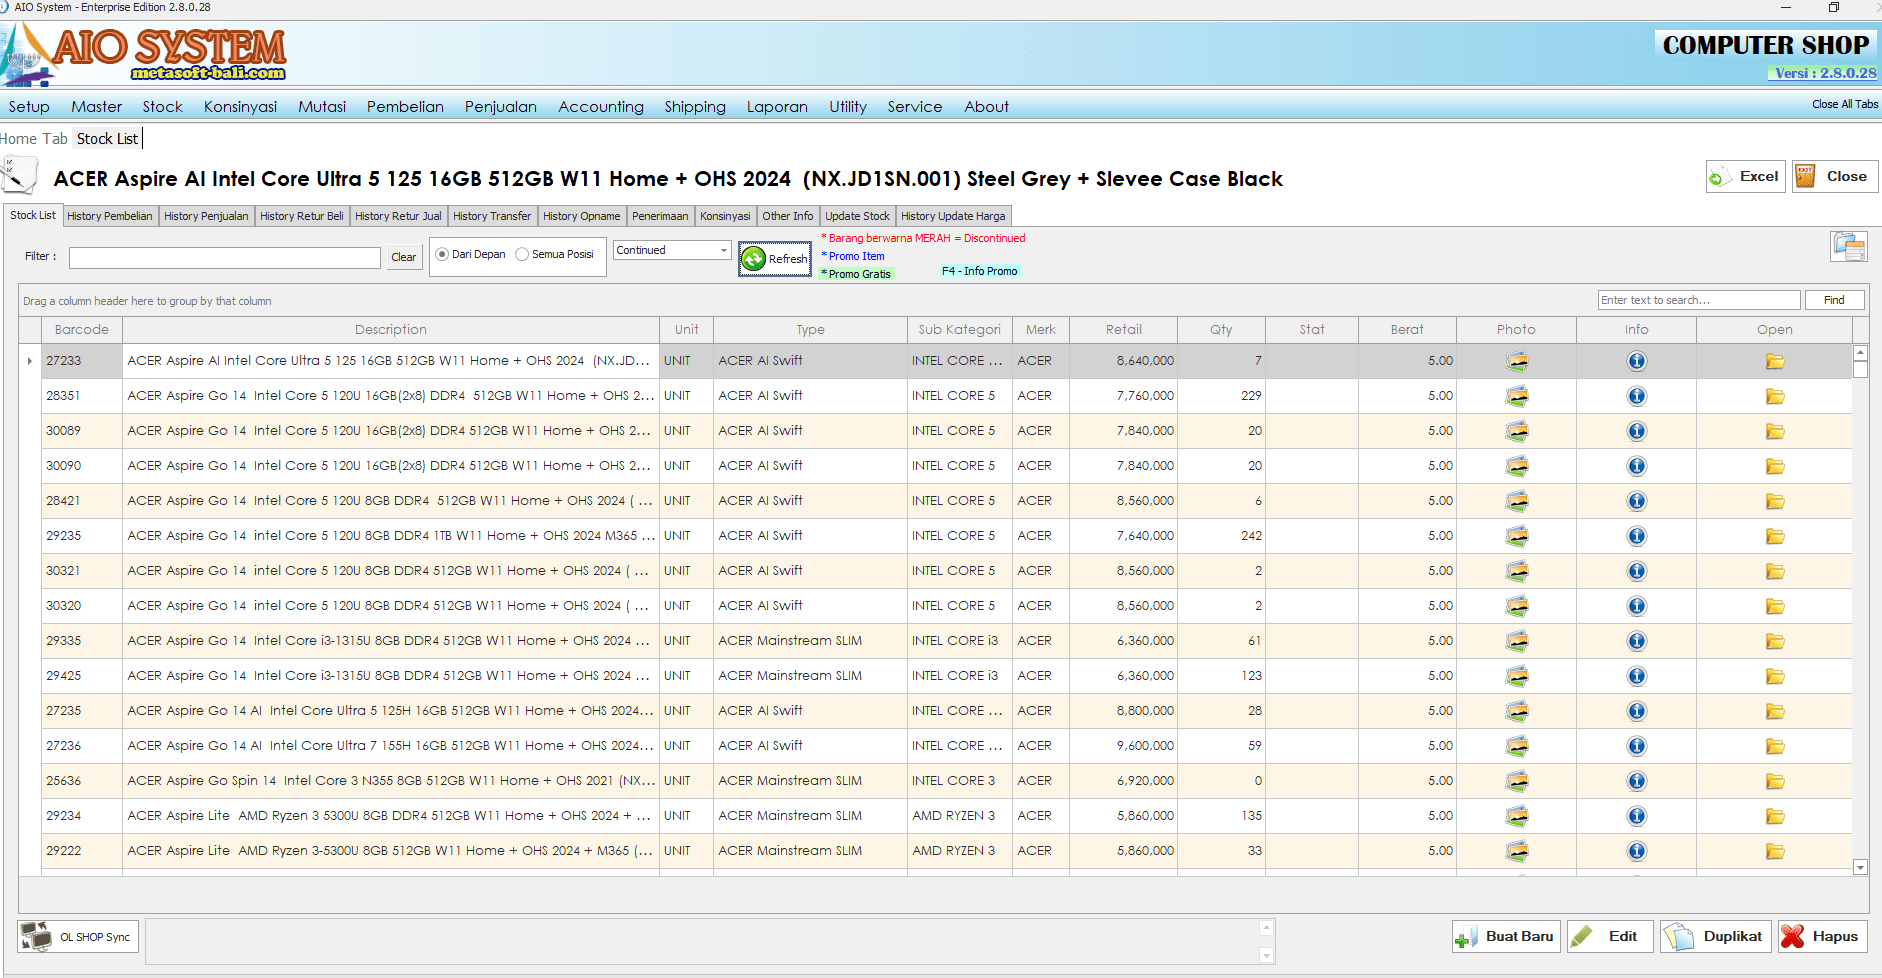Sort by the Qty column header

pyautogui.click(x=1221, y=329)
